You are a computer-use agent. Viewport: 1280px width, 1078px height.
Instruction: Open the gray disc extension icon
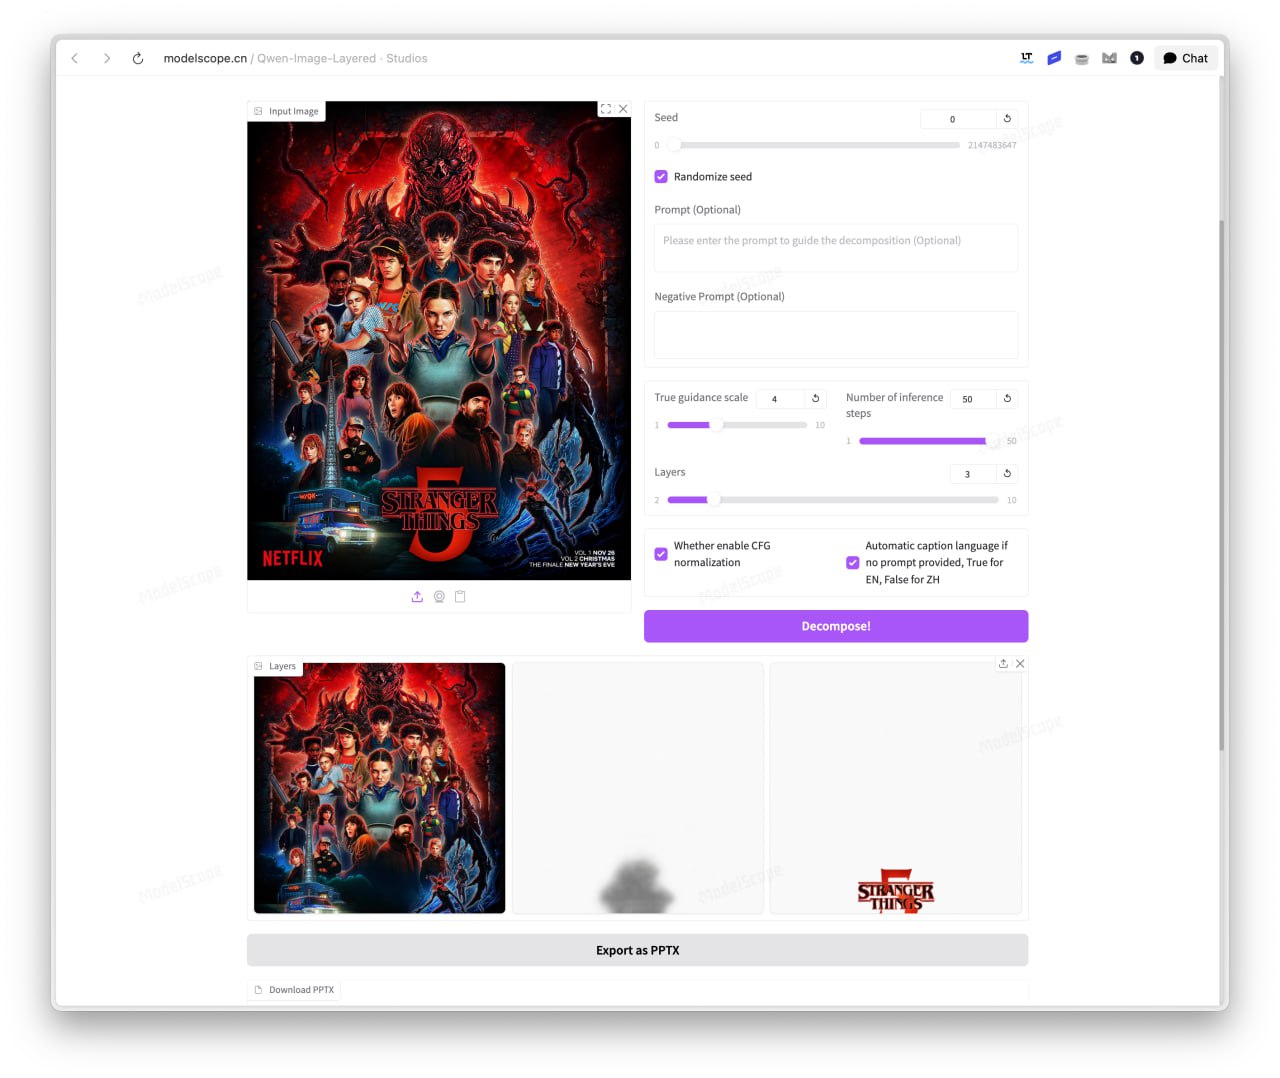pos(1081,58)
